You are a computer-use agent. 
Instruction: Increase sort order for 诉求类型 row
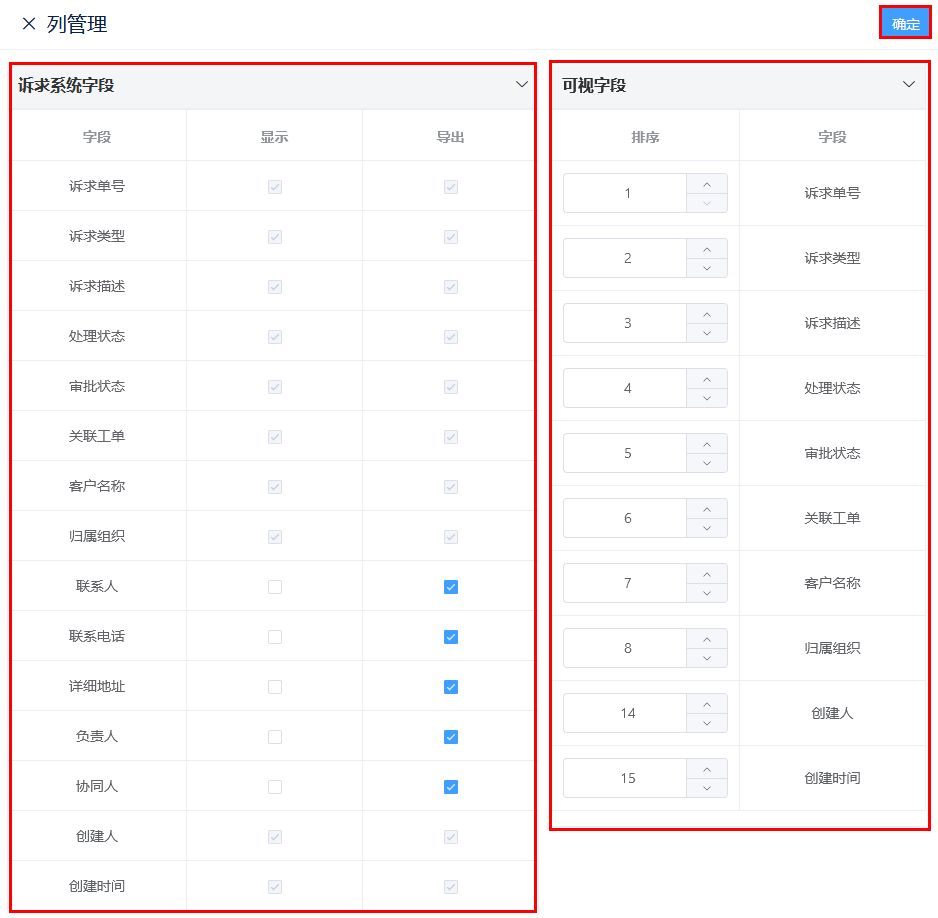point(707,249)
